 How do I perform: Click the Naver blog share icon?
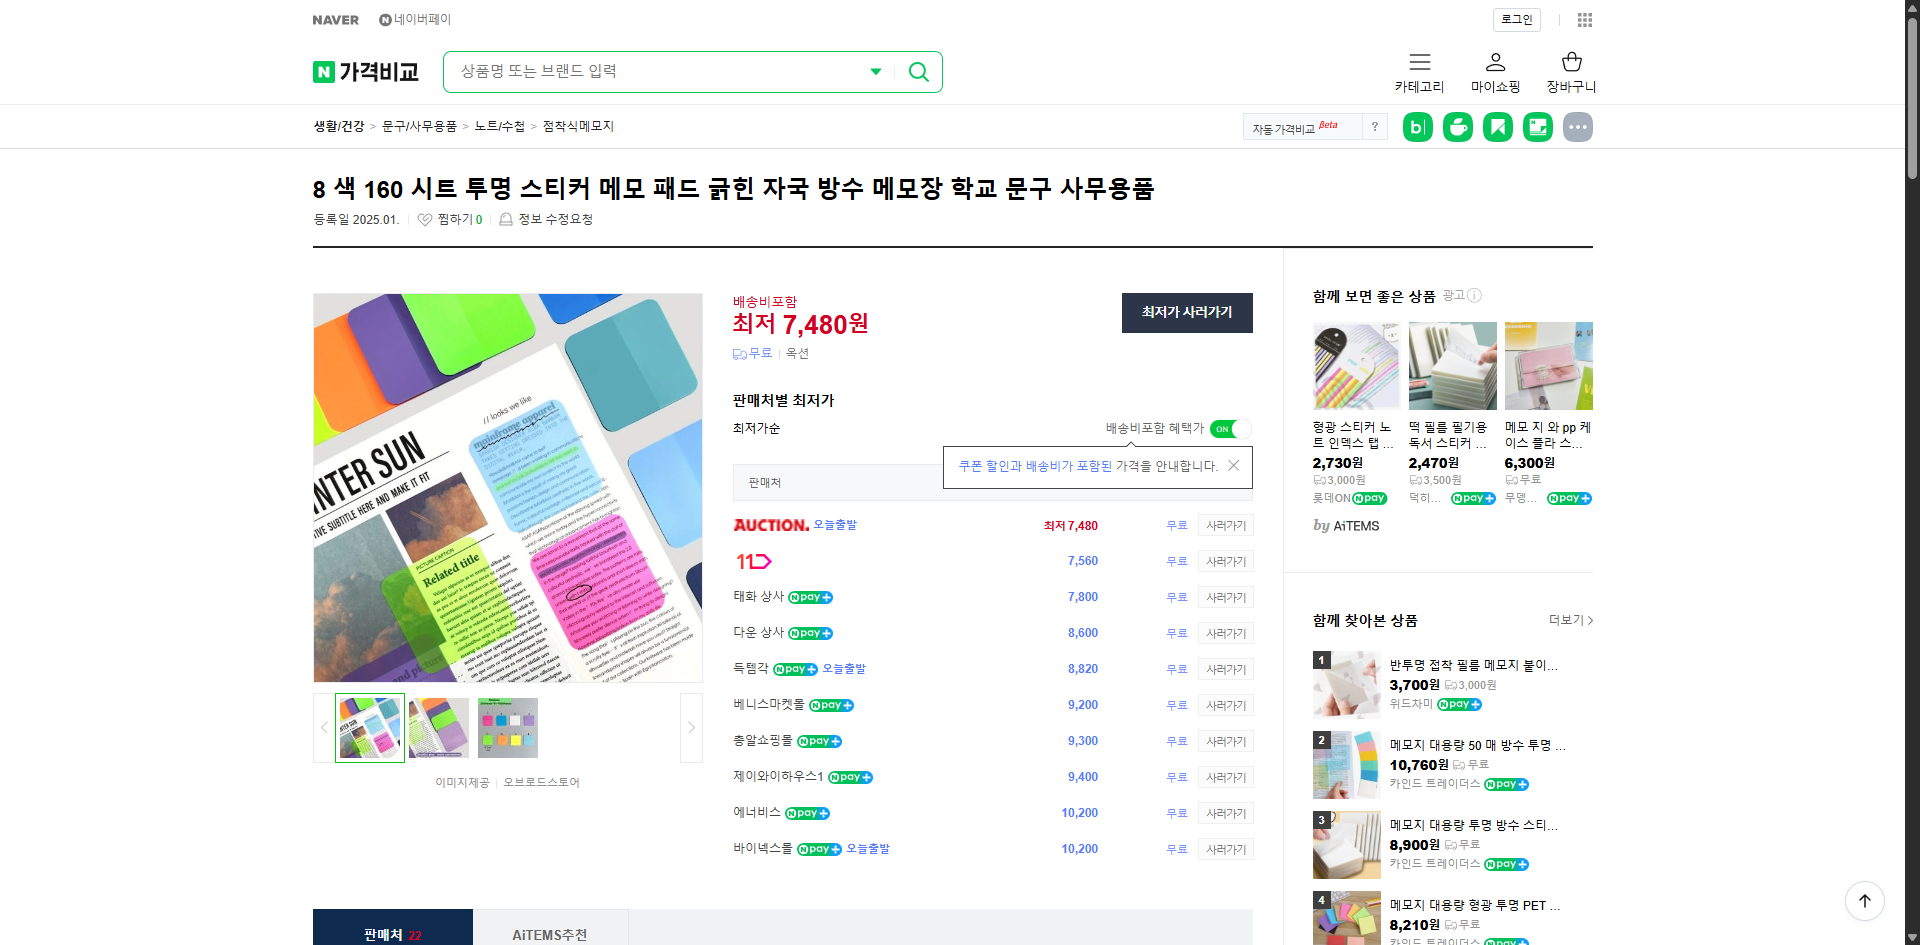tap(1417, 126)
